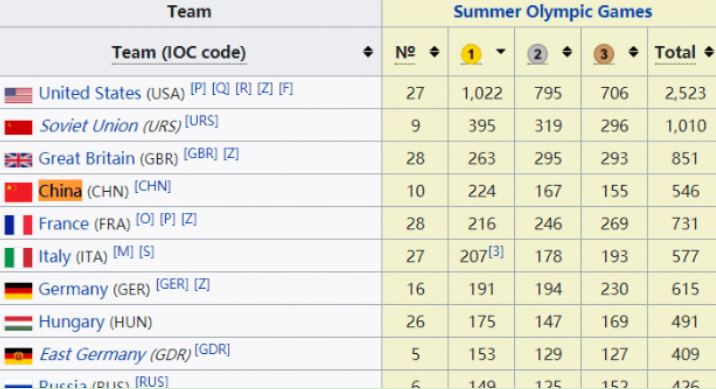
Task: Open footnote [3] next to Italy's gold count
Action: [496, 252]
